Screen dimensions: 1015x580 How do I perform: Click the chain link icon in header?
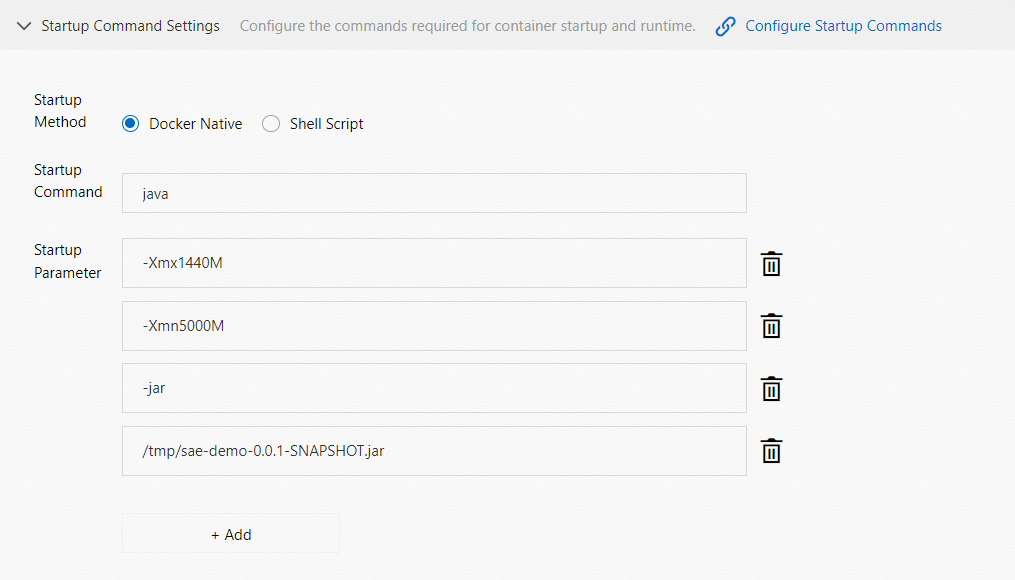click(726, 27)
